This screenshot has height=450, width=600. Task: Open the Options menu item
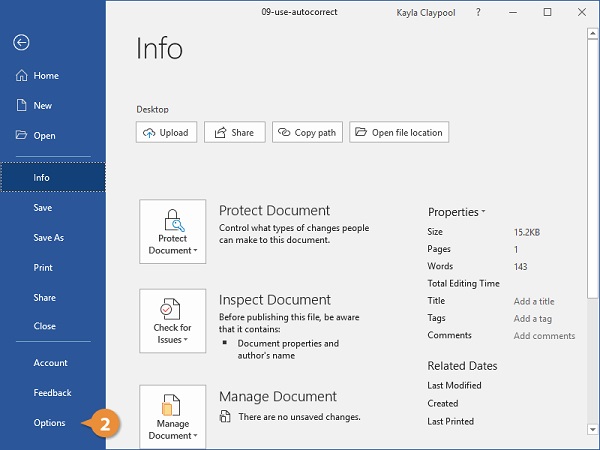coord(49,423)
